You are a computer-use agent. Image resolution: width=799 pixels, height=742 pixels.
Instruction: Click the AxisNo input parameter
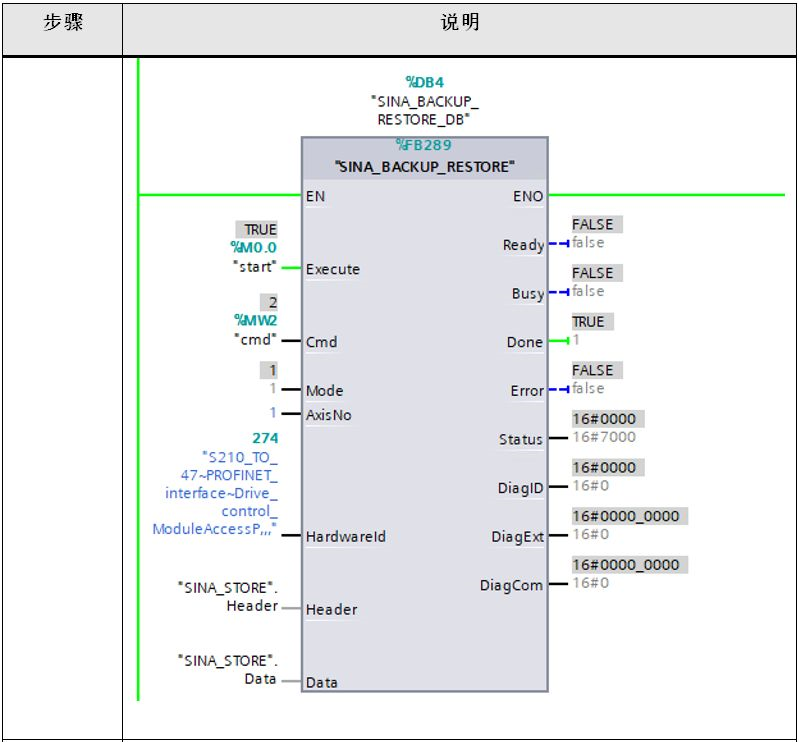[x=328, y=415]
